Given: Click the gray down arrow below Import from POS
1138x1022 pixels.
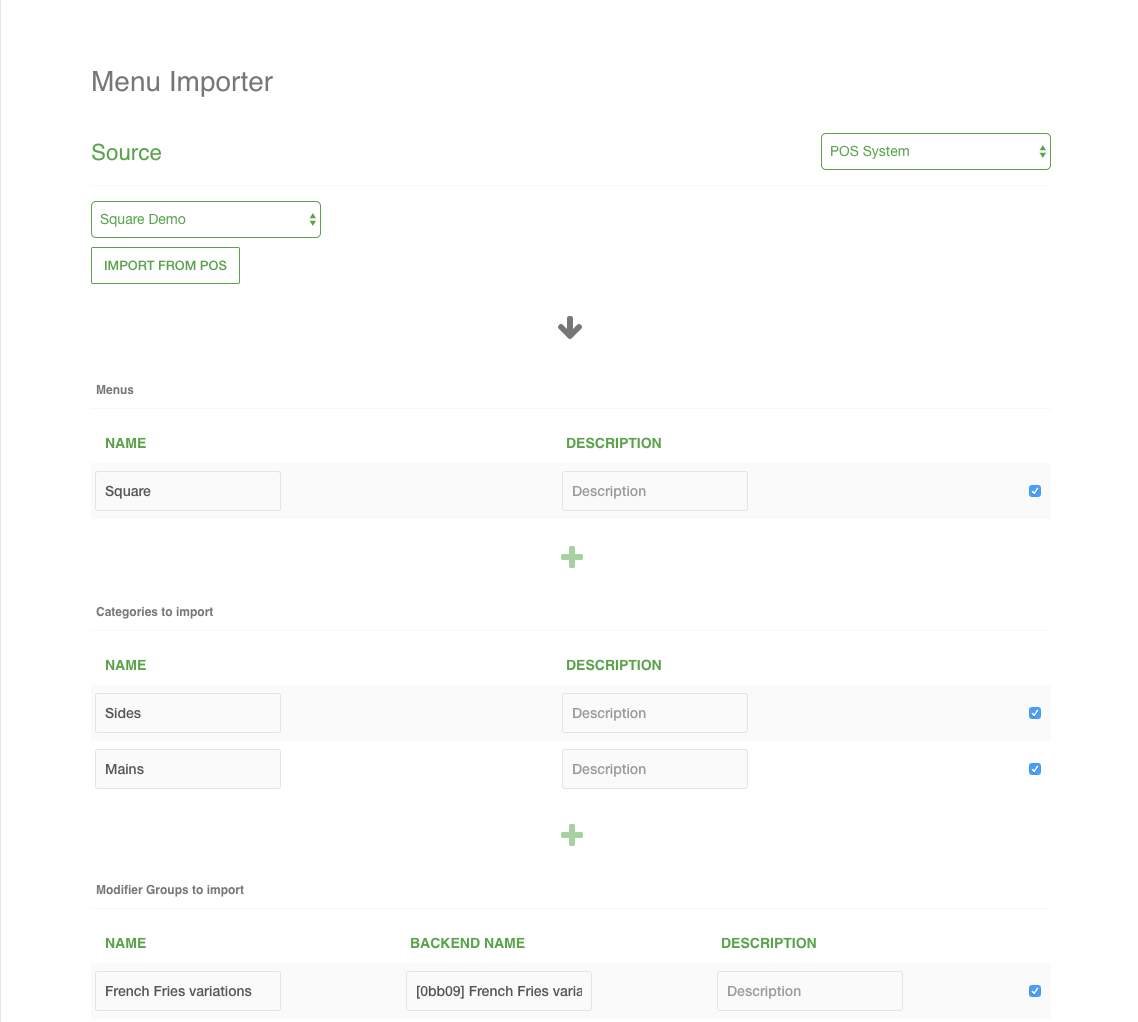Looking at the screenshot, I should [569, 327].
